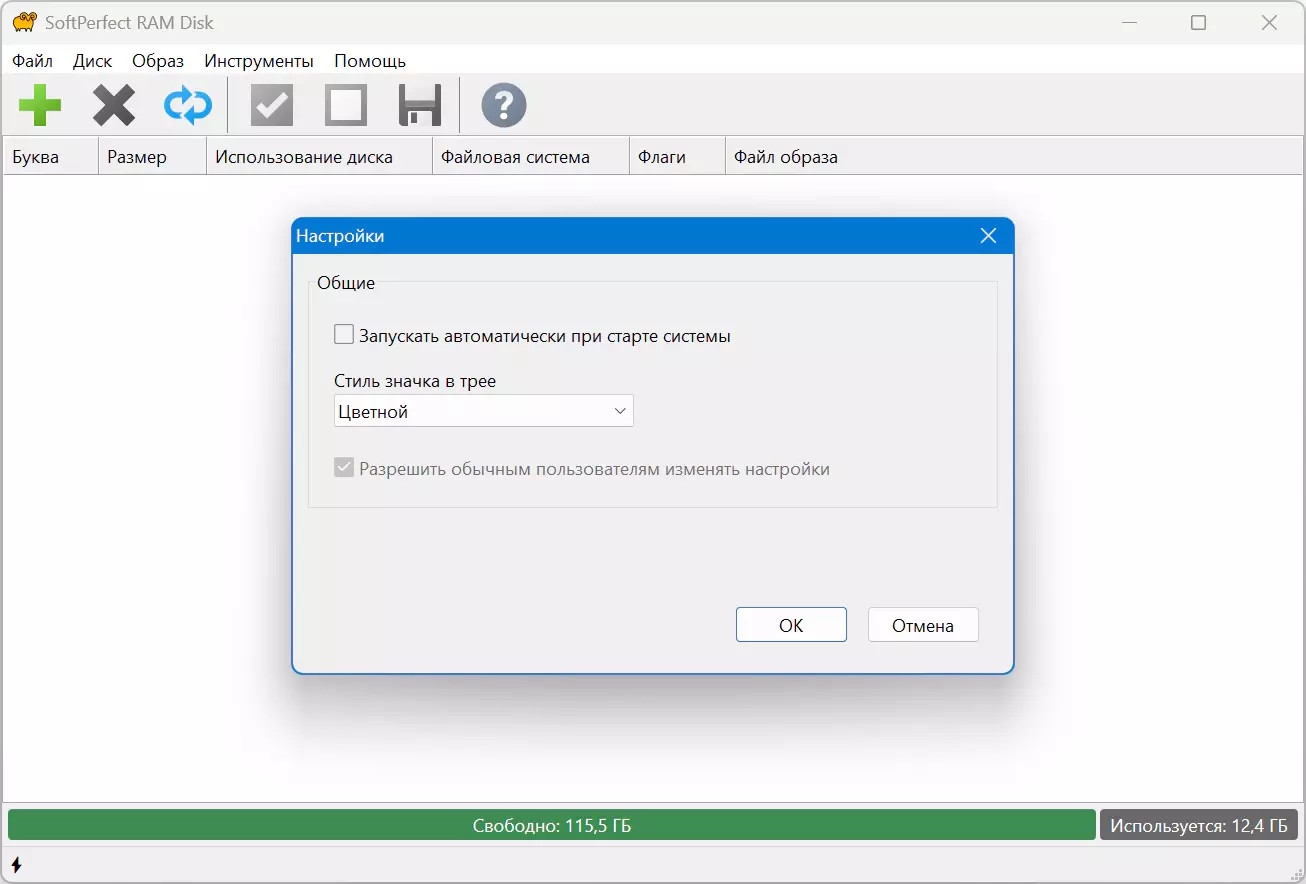Open the Образ menu

pyautogui.click(x=158, y=61)
